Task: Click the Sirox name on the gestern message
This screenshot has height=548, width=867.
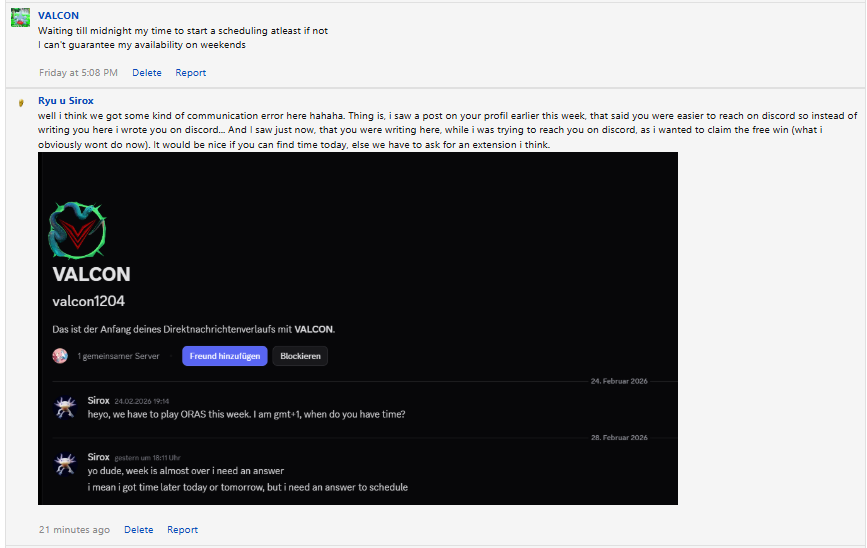Action: click(98, 457)
